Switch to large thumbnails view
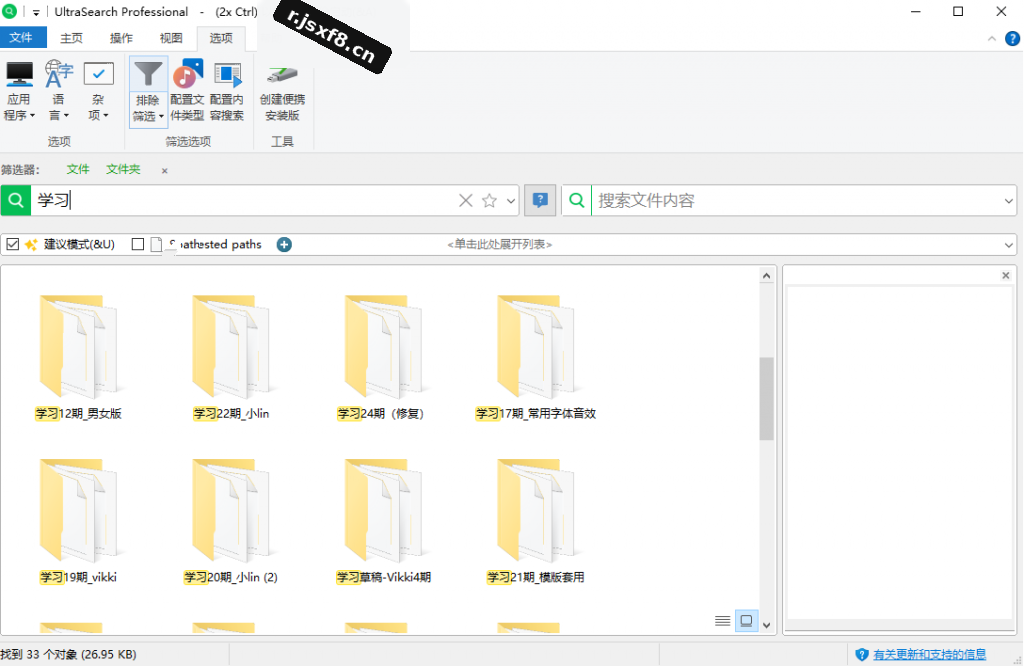This screenshot has height=666, width=1024. (x=746, y=620)
